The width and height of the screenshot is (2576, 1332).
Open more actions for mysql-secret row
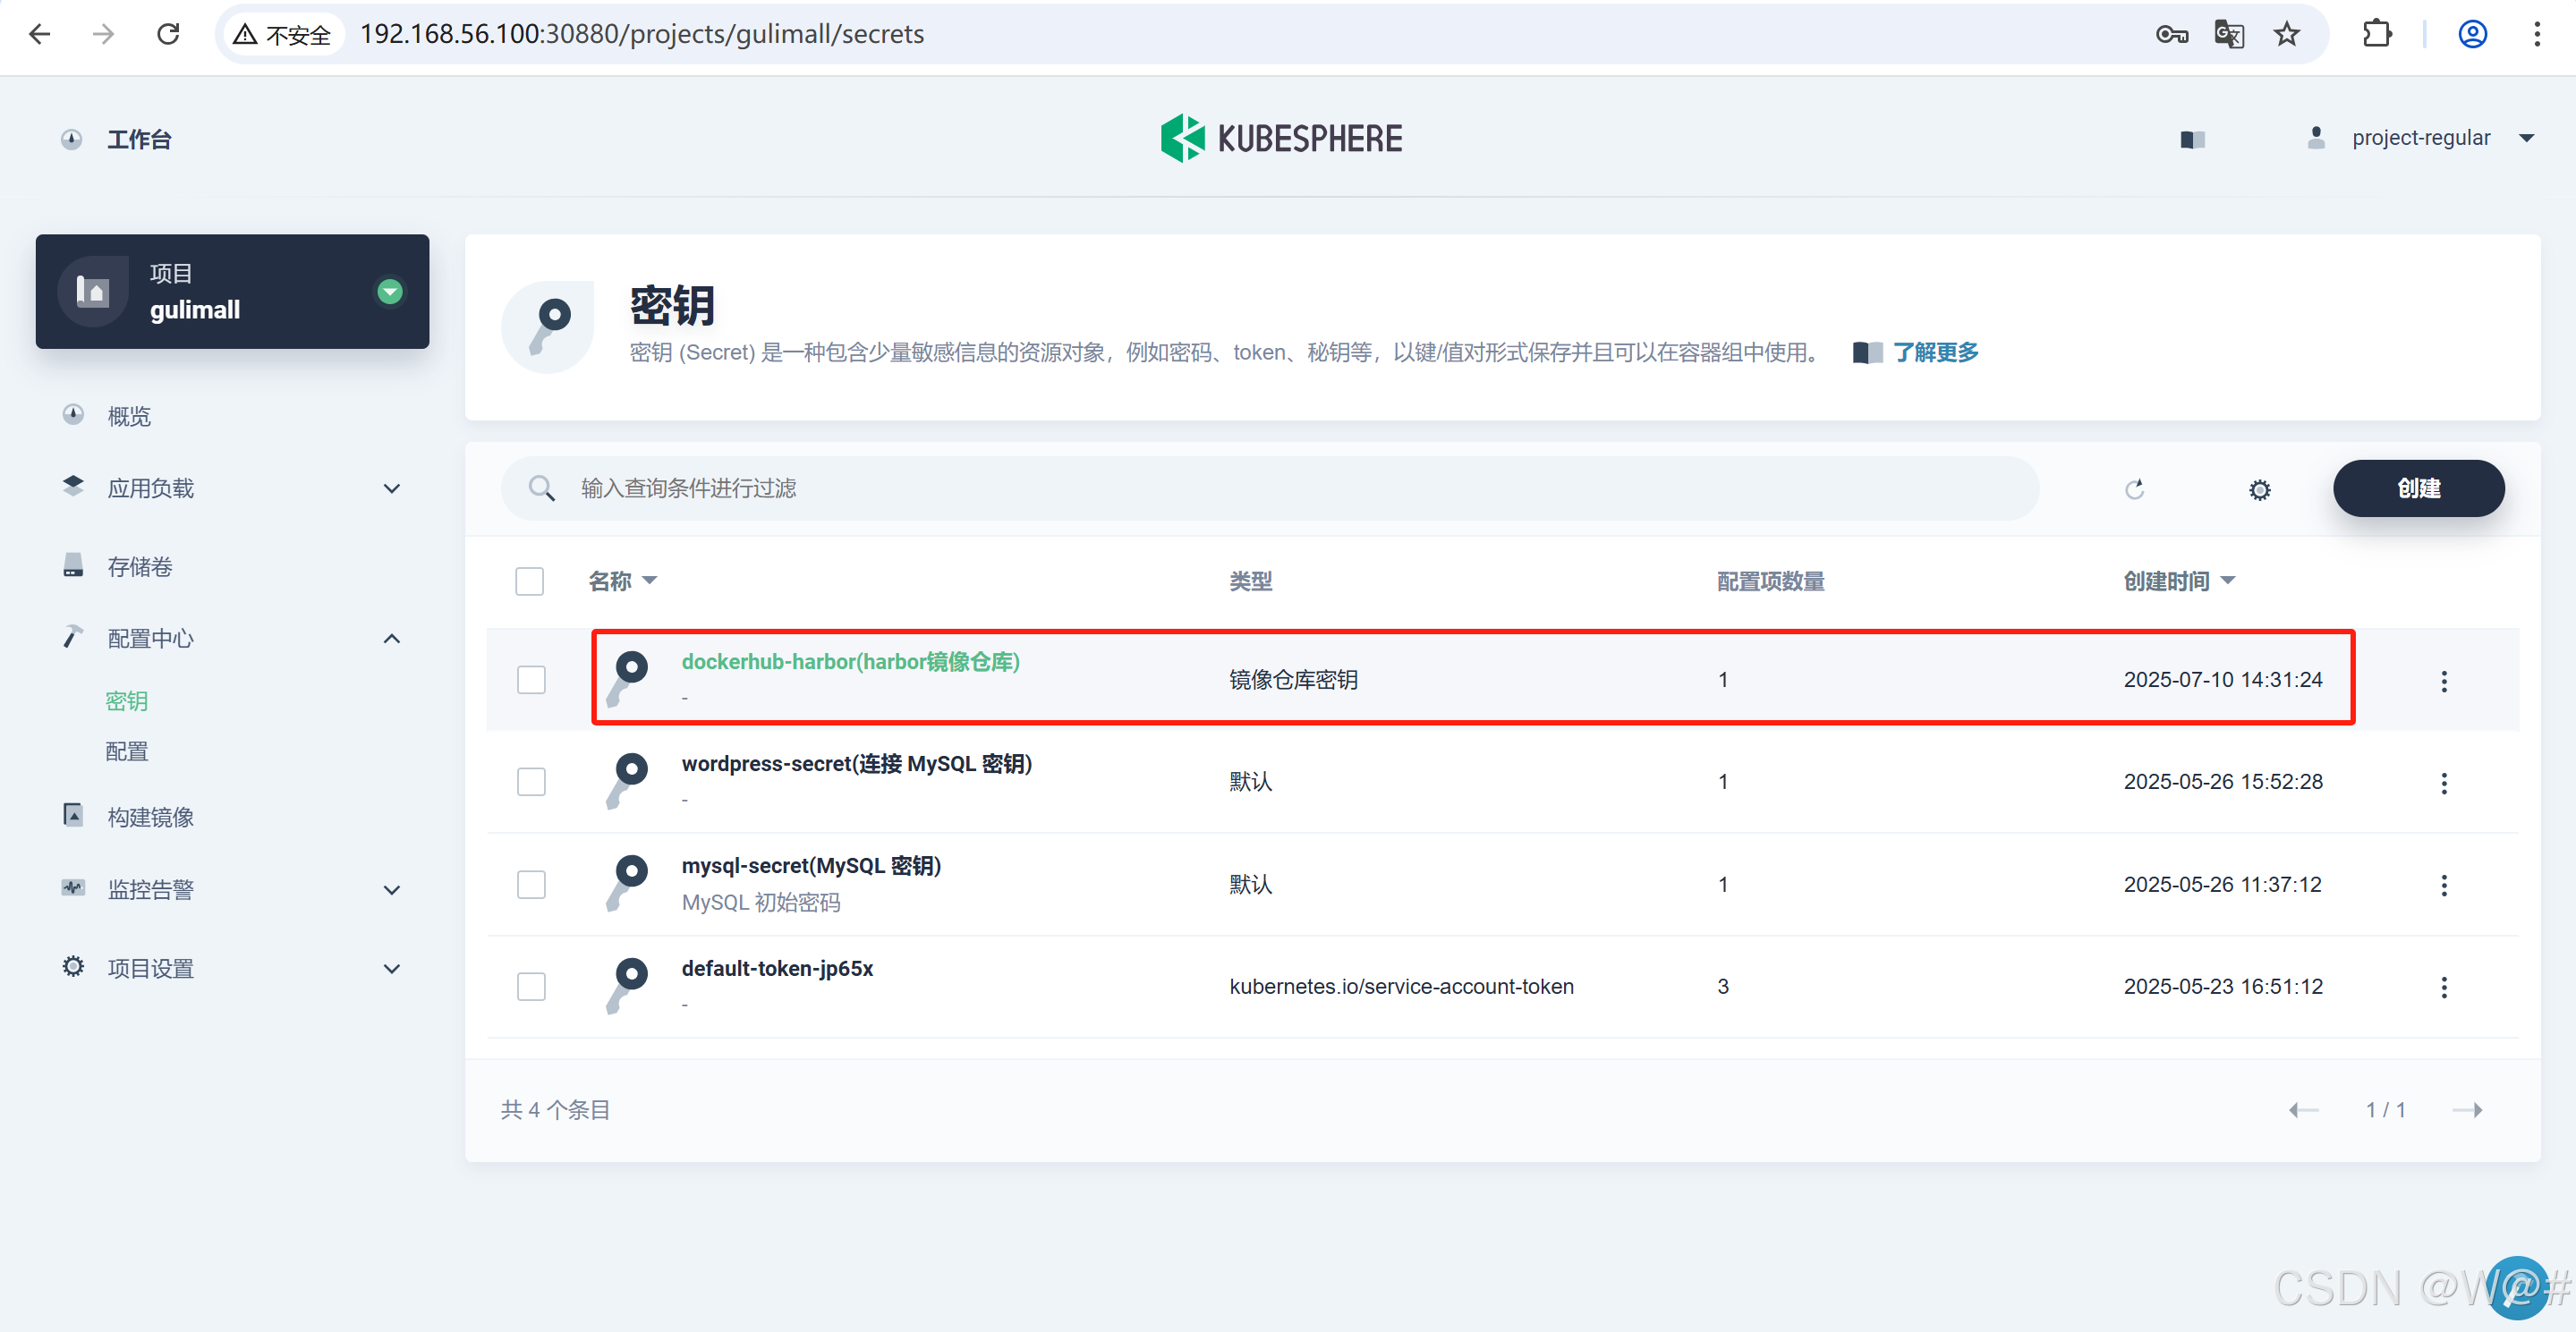[2444, 885]
